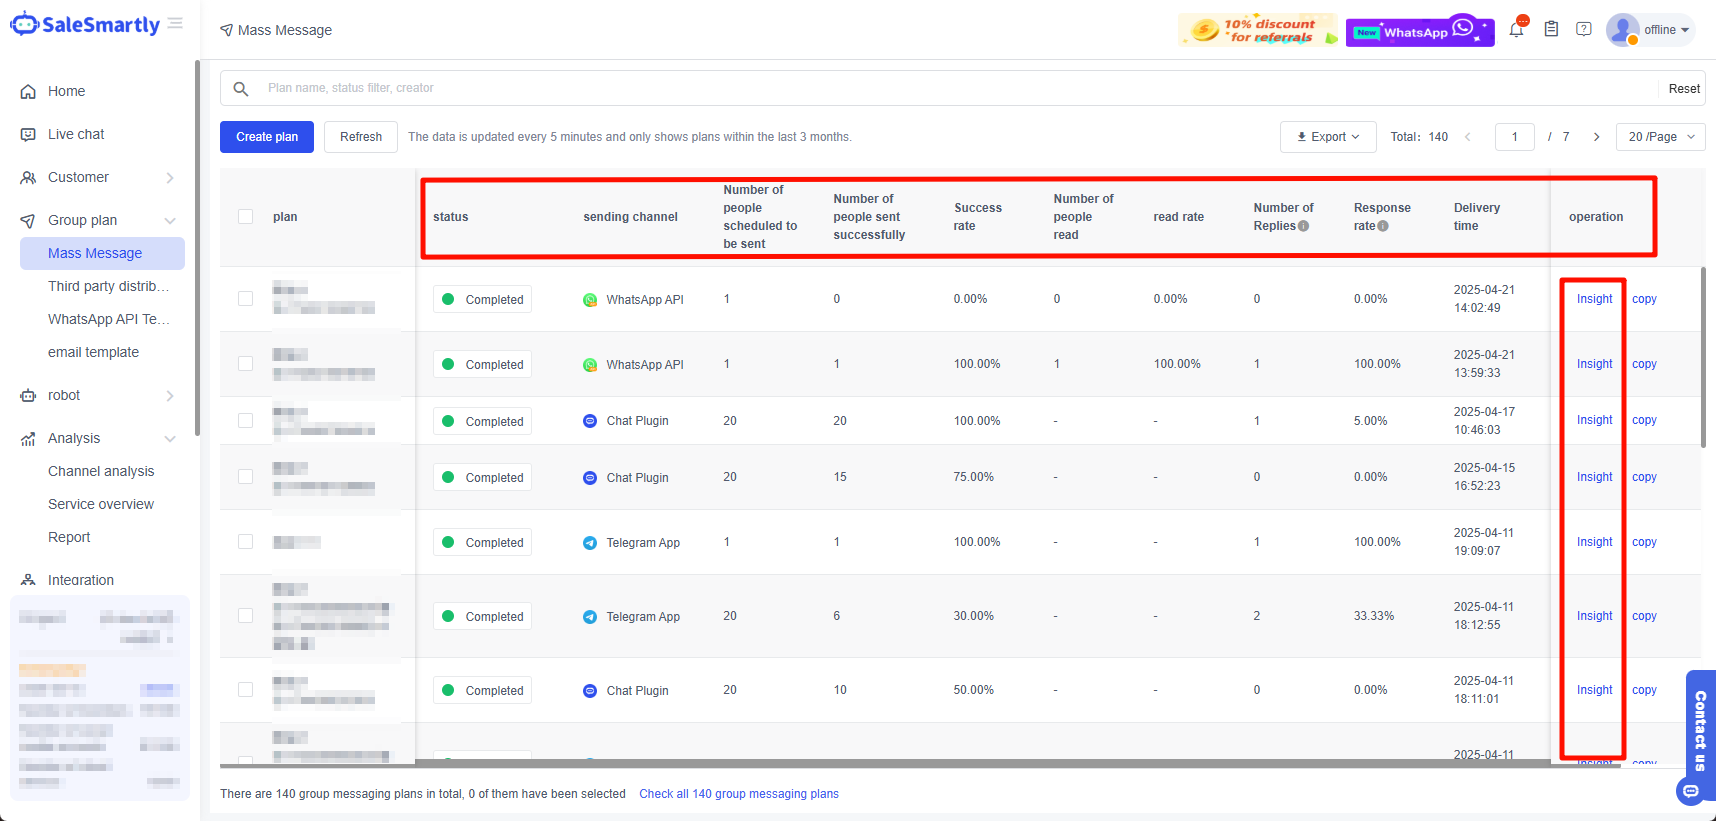This screenshot has width=1716, height=821.
Task: Click the Response rate info icon
Action: (1383, 226)
